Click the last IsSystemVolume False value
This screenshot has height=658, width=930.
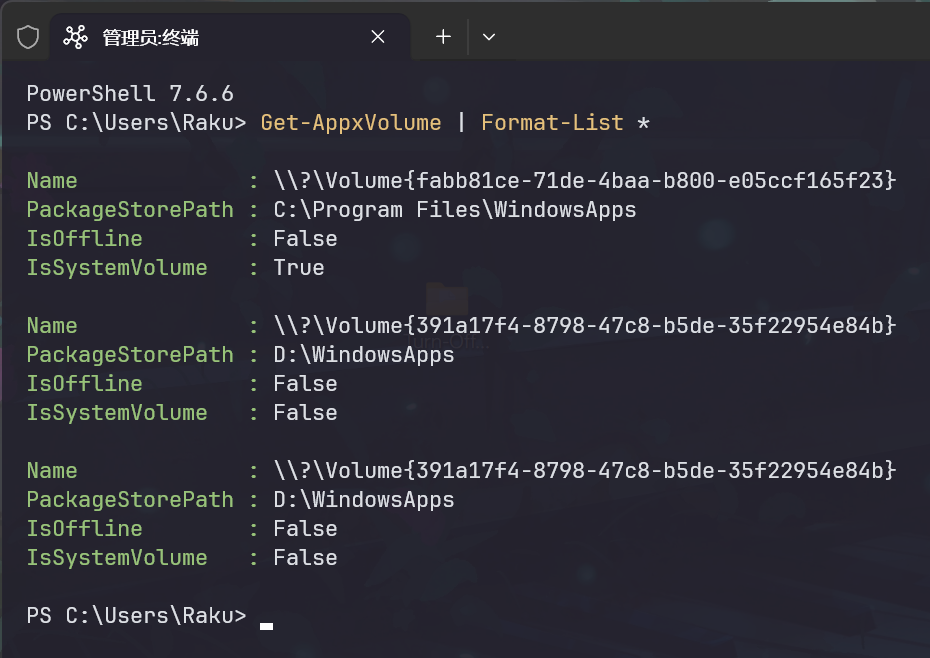tap(305, 558)
